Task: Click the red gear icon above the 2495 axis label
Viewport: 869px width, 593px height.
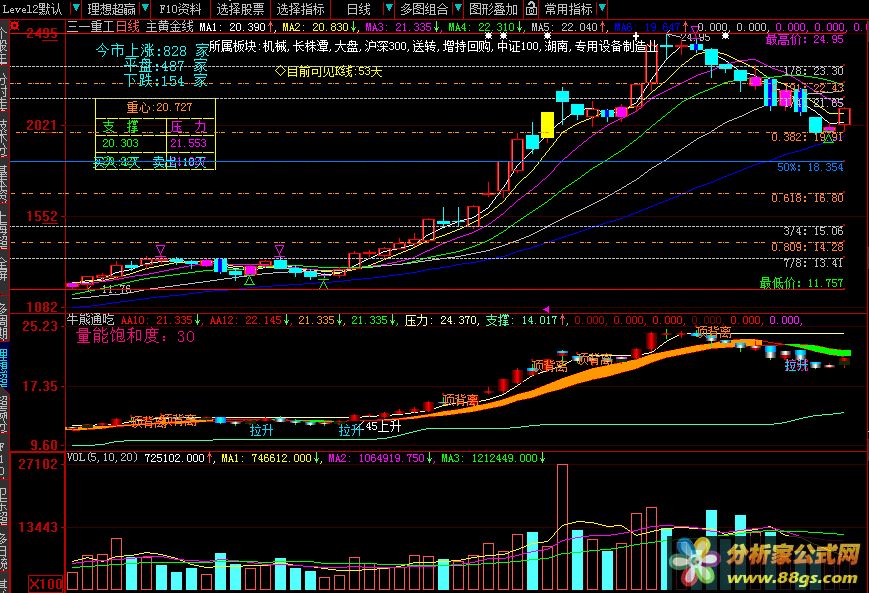Action: click(15, 26)
